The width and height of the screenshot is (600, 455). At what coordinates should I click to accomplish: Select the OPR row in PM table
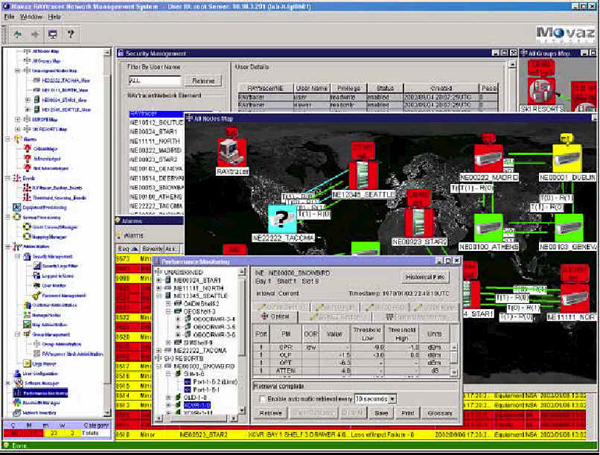click(352, 347)
